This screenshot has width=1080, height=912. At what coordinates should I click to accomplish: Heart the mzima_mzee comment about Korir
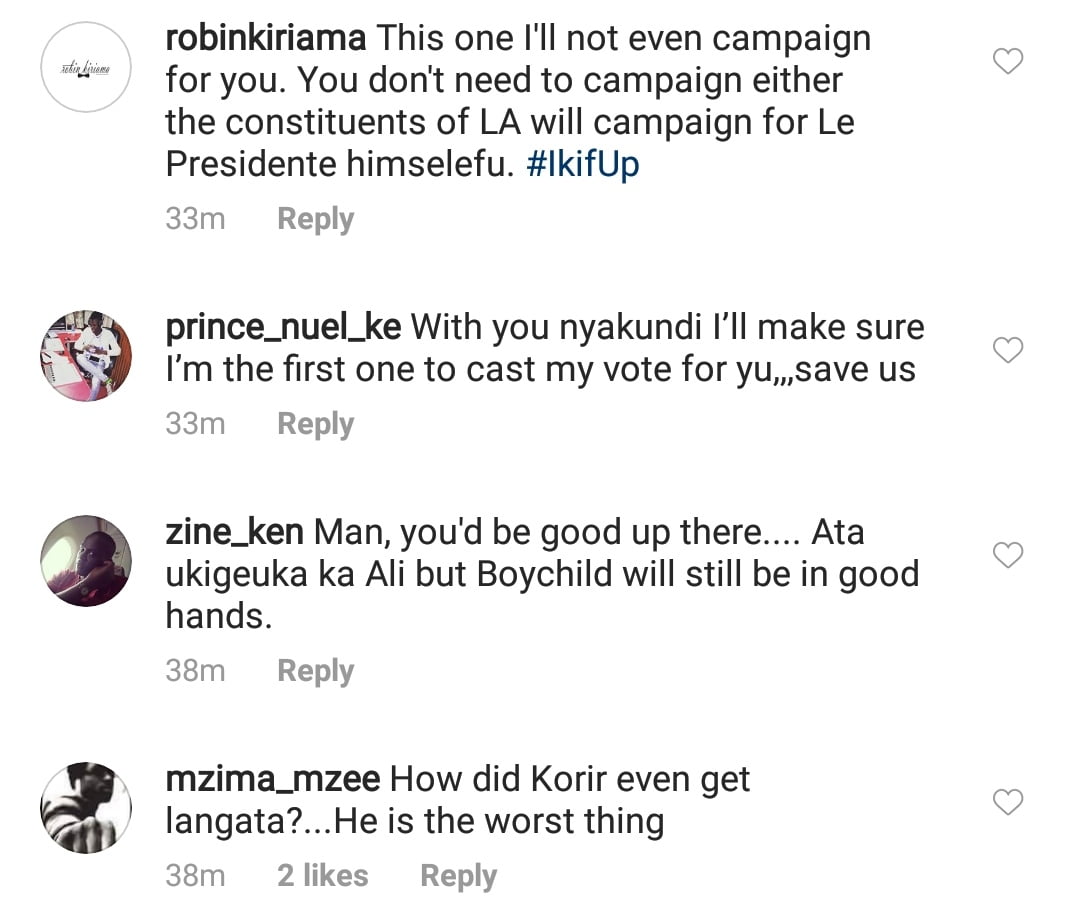pyautogui.click(x=1007, y=801)
